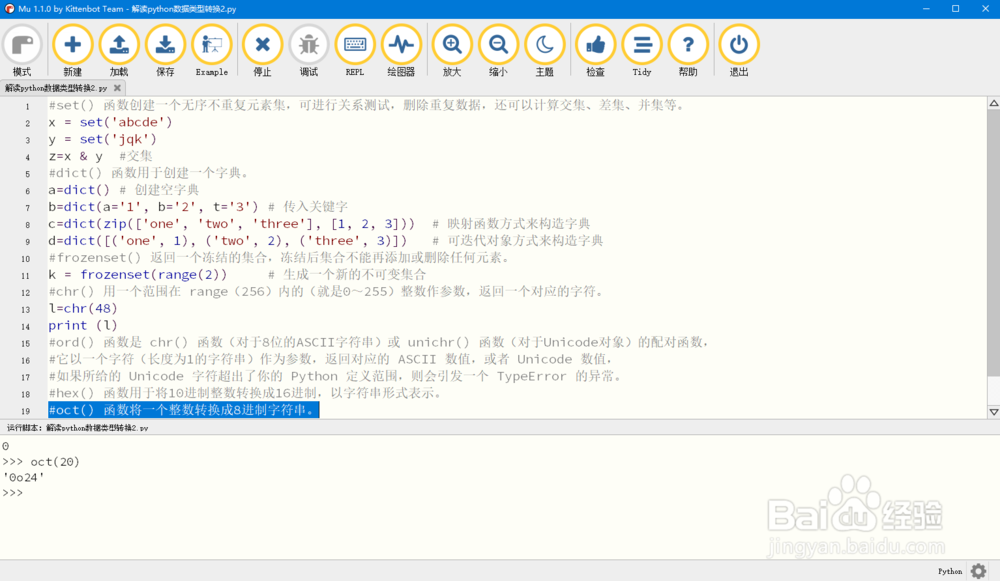Switch theme using the 主题 moon icon
Screen dimensions: 1000x581
[x=543, y=44]
